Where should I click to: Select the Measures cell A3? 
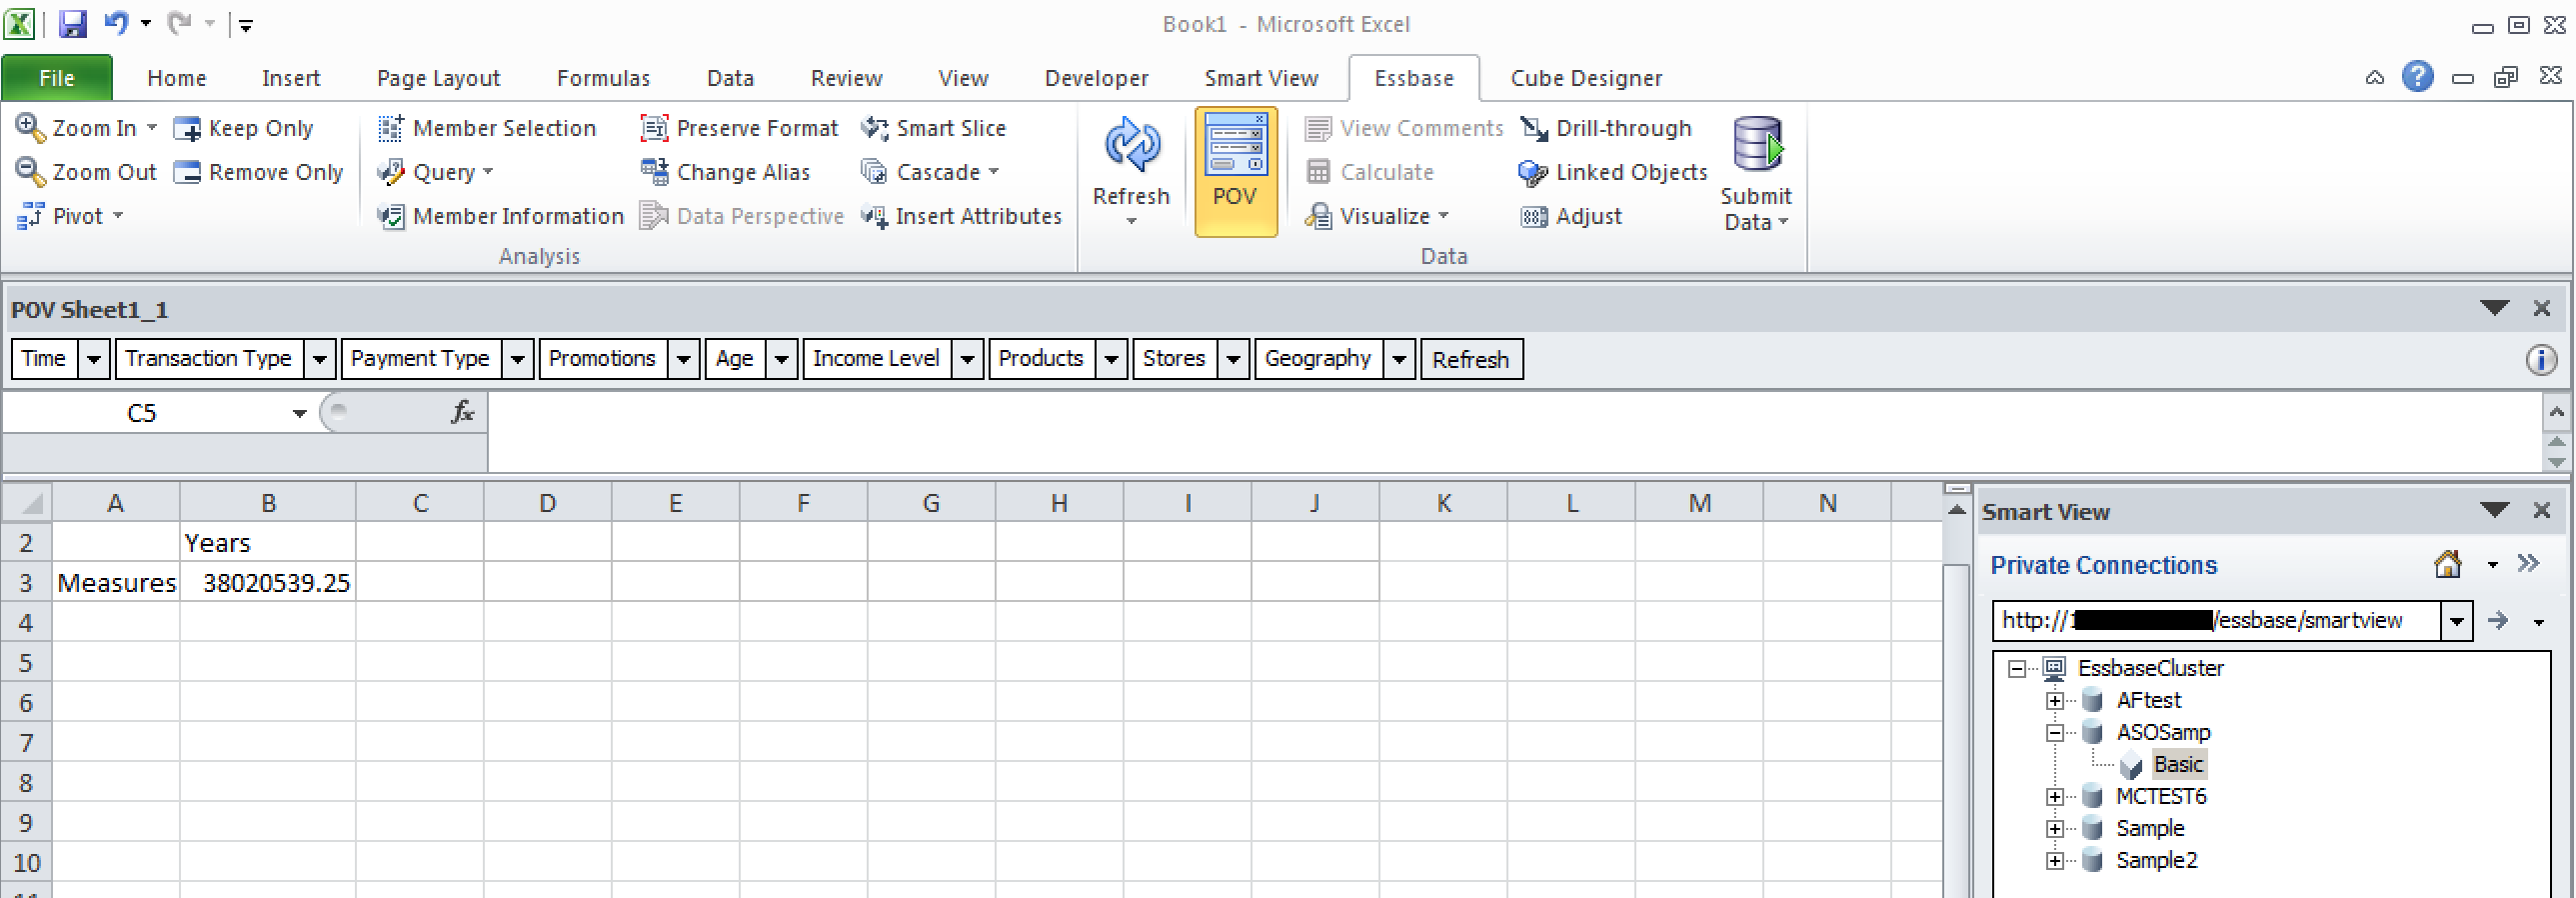[x=116, y=582]
